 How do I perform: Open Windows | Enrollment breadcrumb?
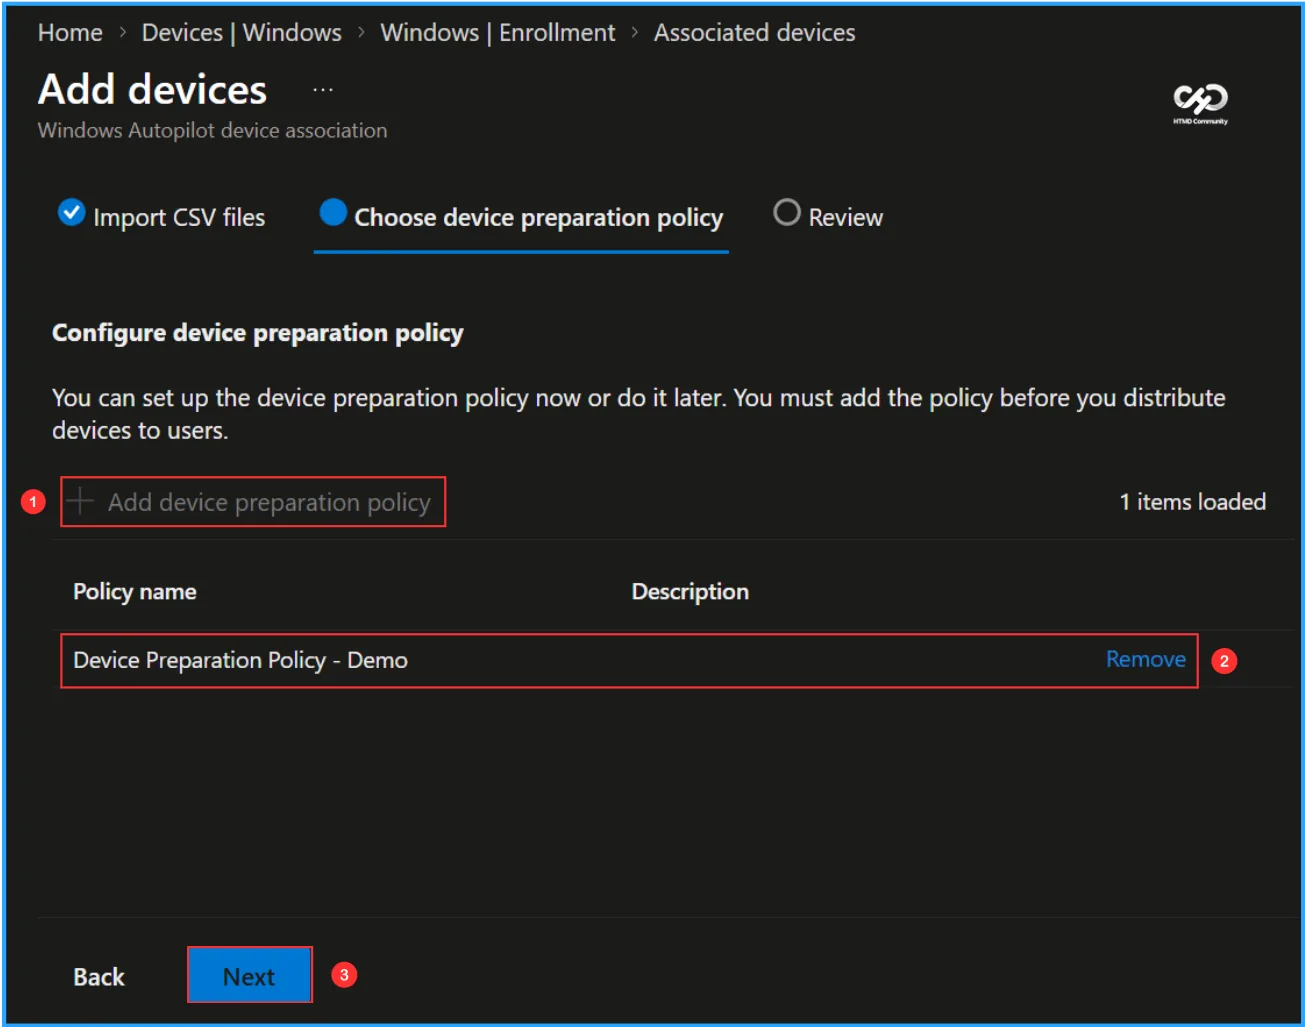tap(497, 33)
